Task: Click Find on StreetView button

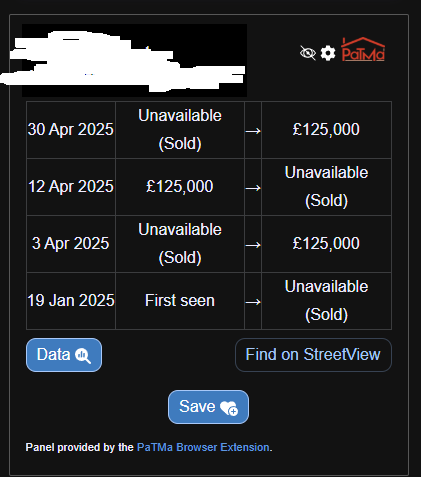Action: [x=313, y=355]
